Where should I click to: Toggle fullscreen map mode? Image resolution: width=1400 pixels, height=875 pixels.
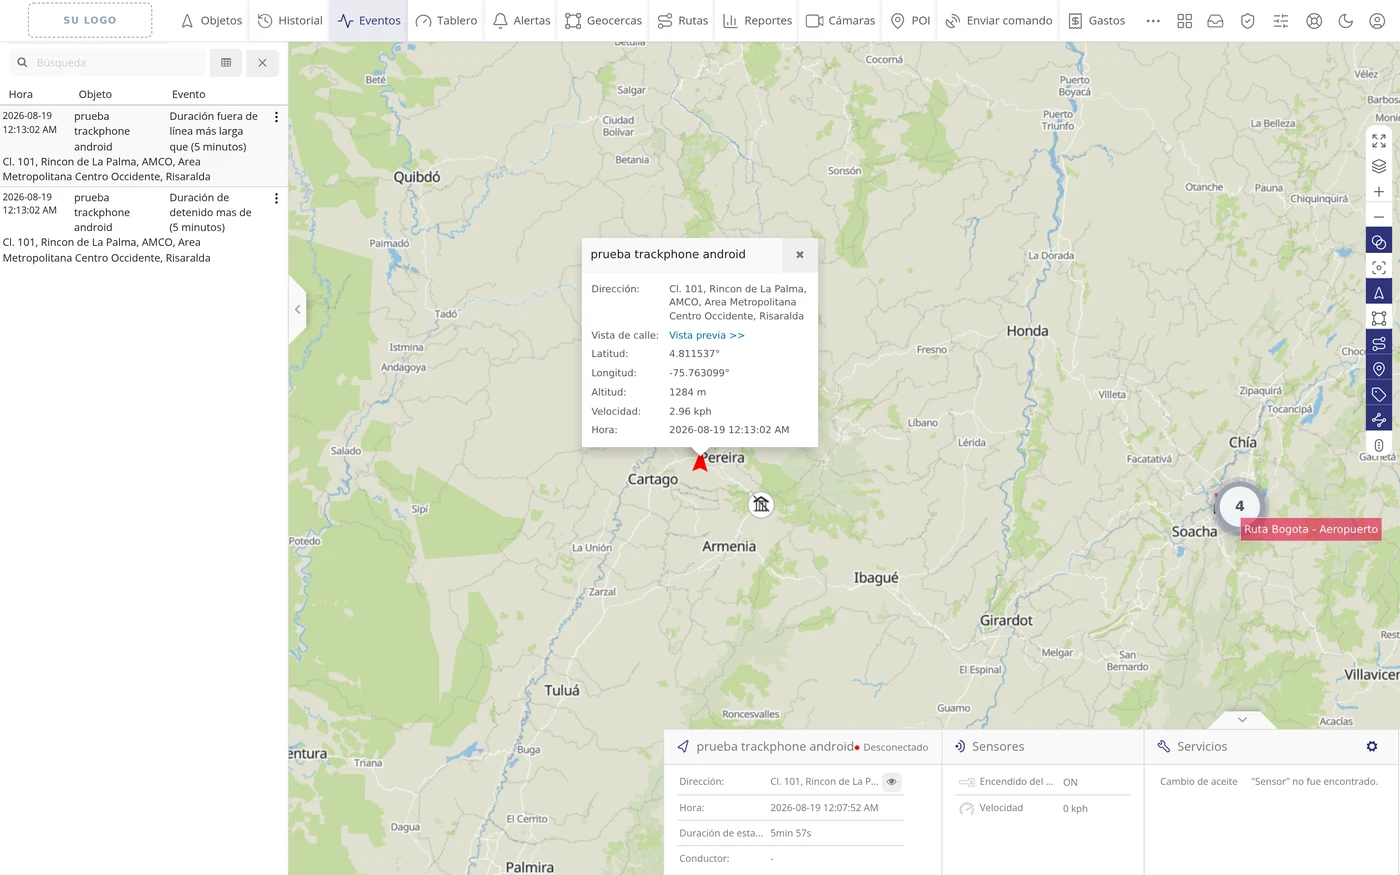[1379, 141]
